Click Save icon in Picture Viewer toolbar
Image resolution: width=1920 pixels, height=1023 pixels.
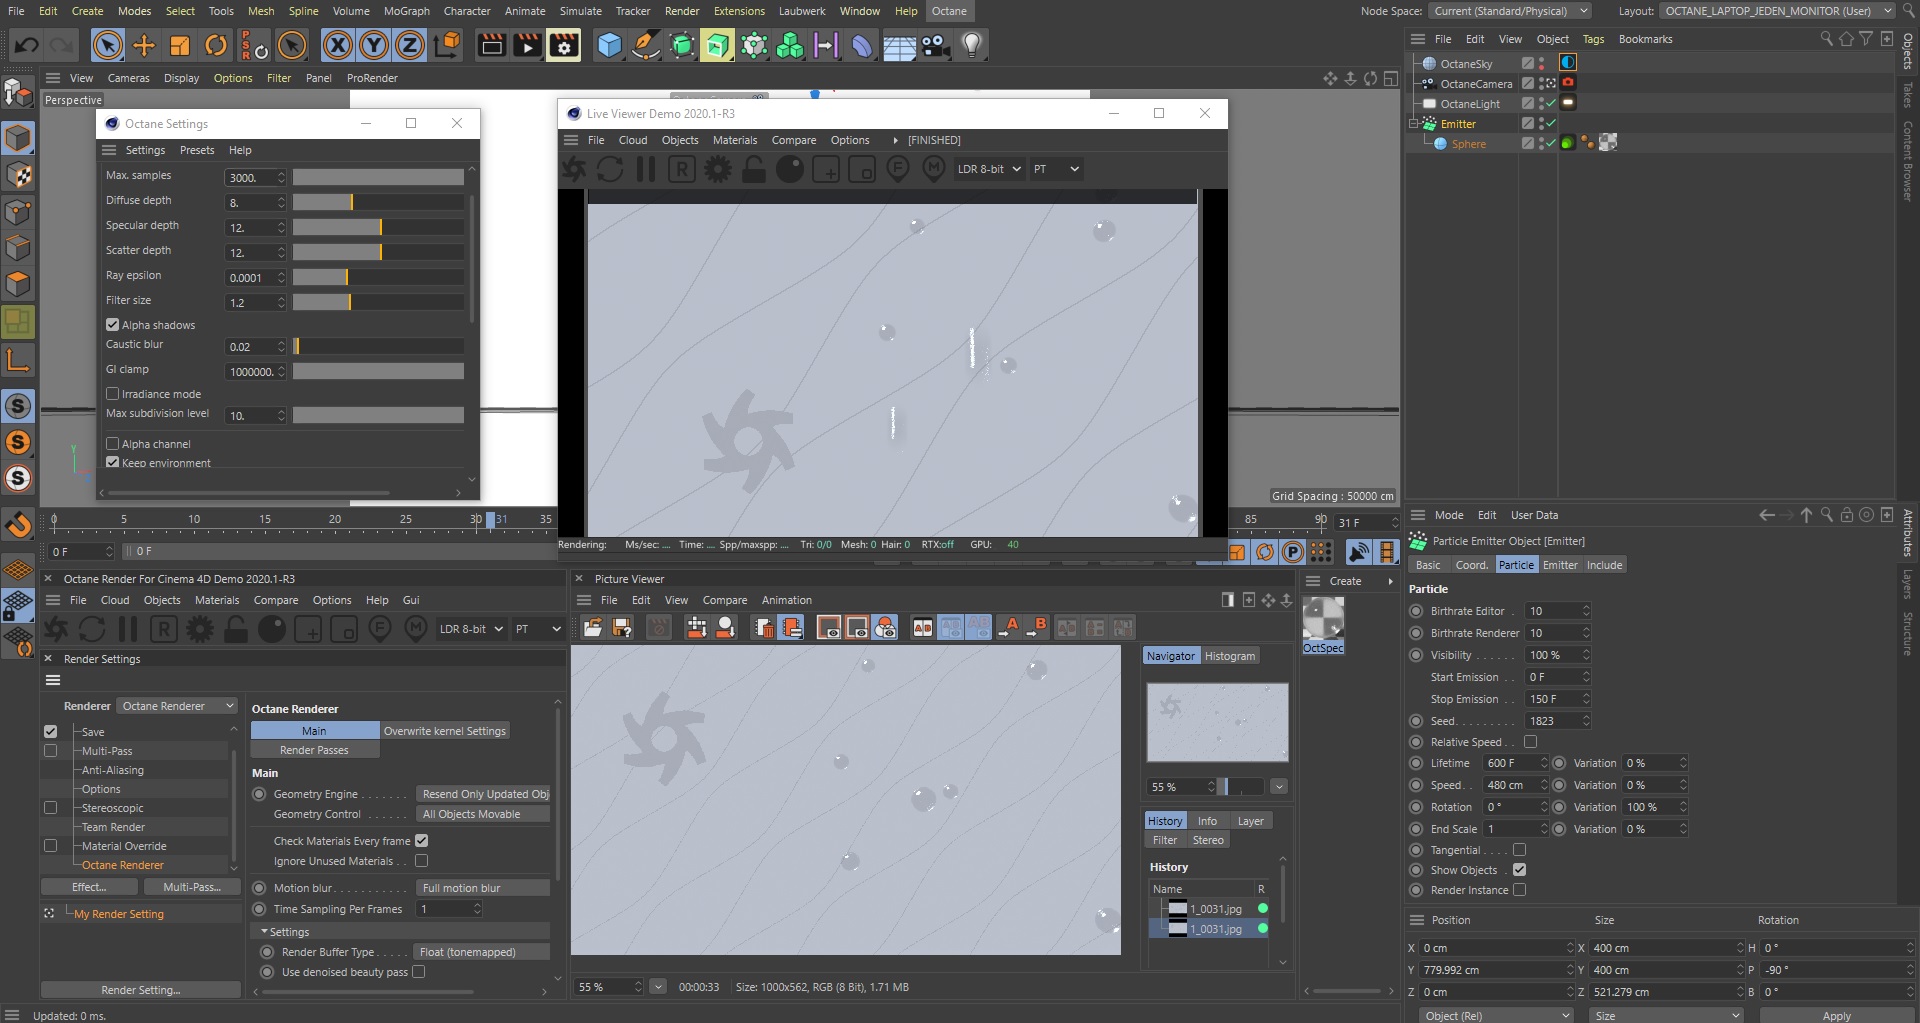click(x=622, y=628)
